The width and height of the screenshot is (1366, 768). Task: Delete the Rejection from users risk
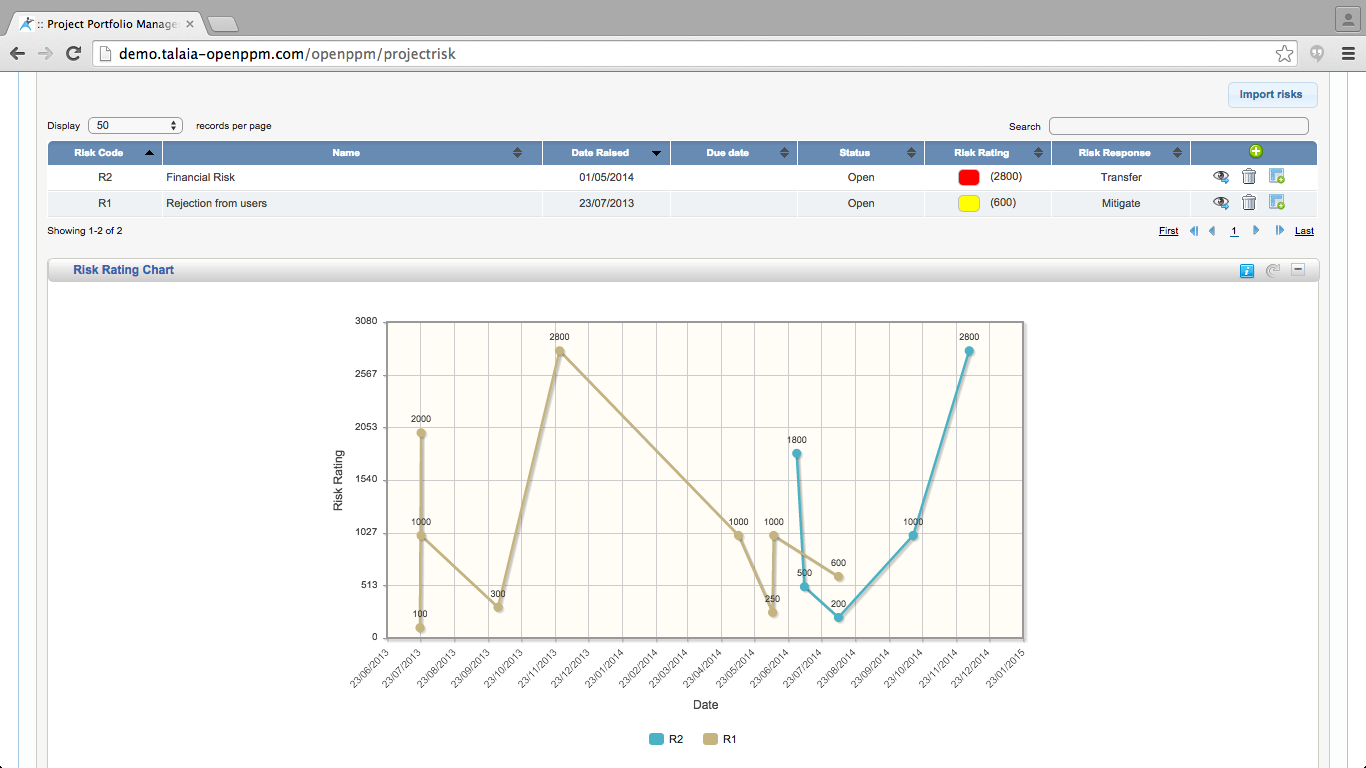point(1248,203)
